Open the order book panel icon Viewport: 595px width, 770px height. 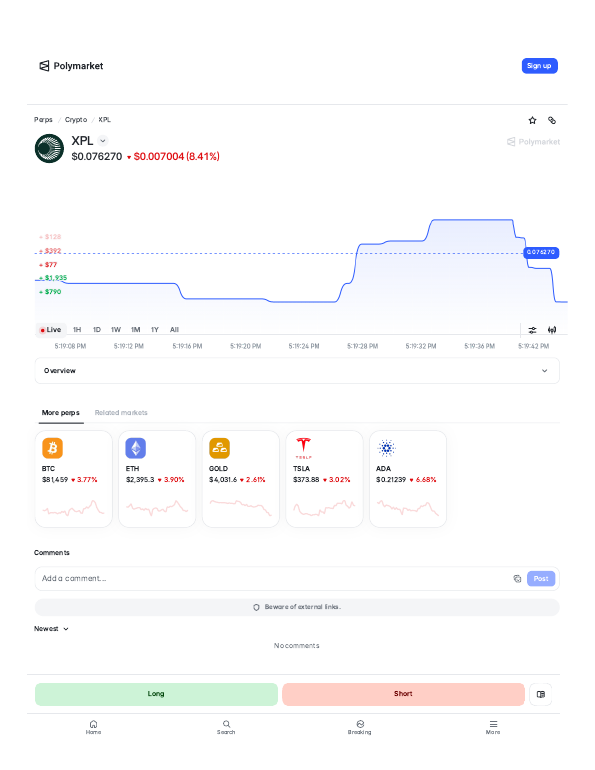pyautogui.click(x=541, y=694)
